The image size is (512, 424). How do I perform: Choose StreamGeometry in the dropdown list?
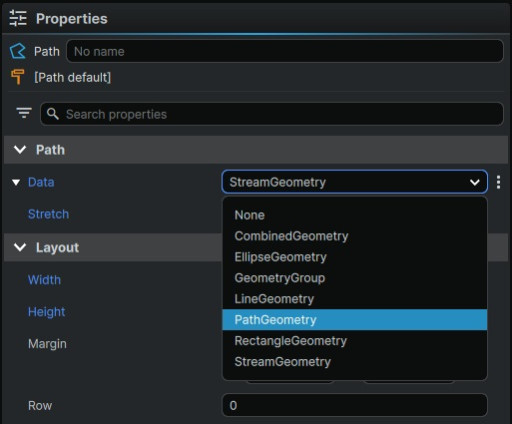click(355, 362)
